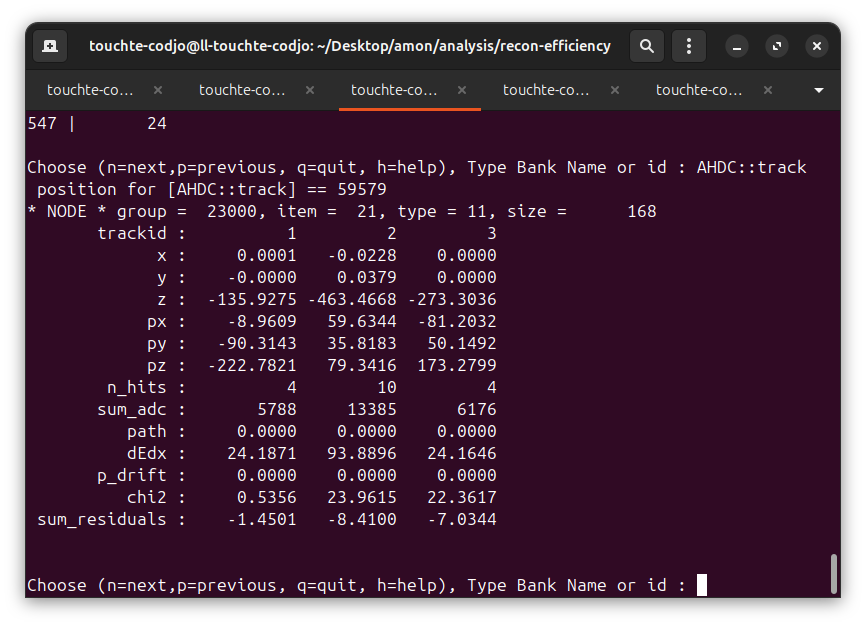Image resolution: width=866 pixels, height=626 pixels.
Task: Open the terminal search tool
Action: (647, 46)
